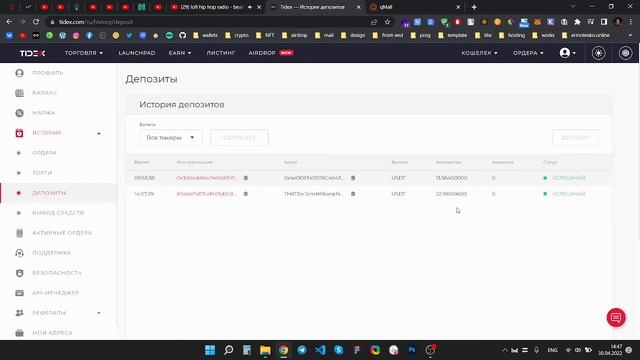Open language globe selector
This screenshot has height=360, width=640.
tap(625, 53)
